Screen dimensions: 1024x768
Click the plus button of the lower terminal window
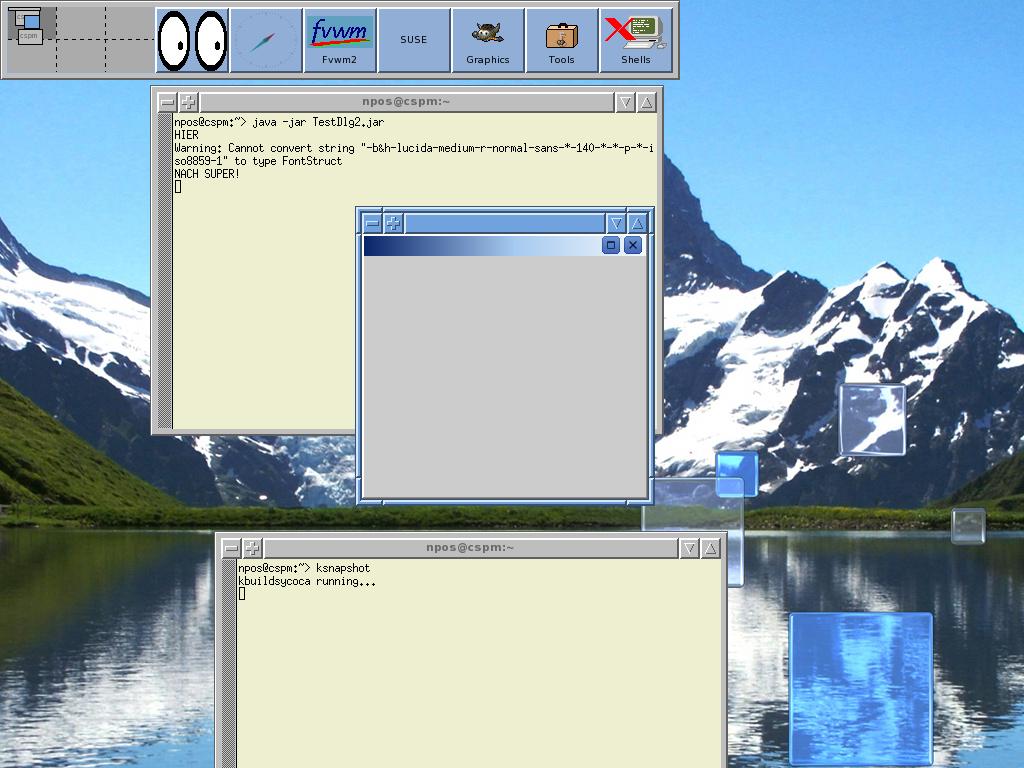[x=252, y=549]
